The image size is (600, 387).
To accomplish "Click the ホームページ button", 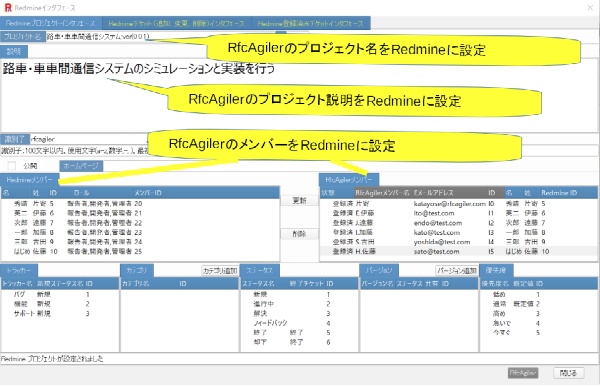I will 81,166.
